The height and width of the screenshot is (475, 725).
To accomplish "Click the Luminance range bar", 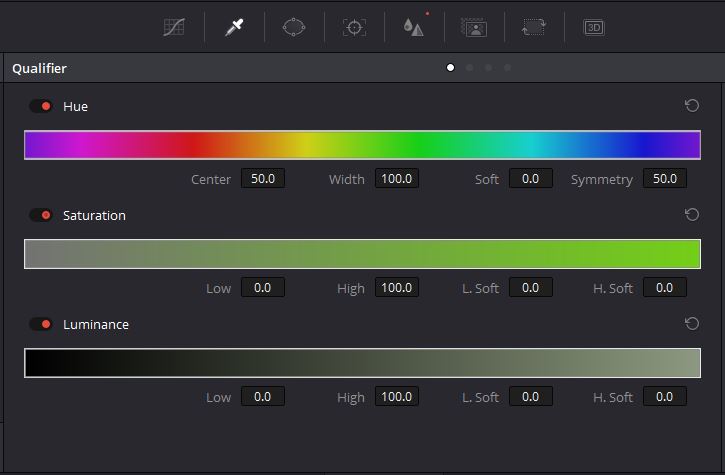I will click(x=362, y=363).
